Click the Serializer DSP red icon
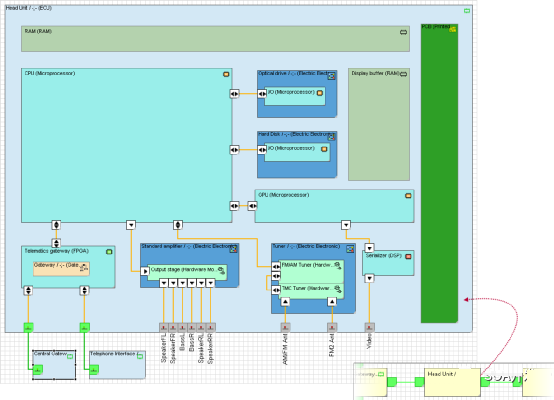 click(x=408, y=256)
